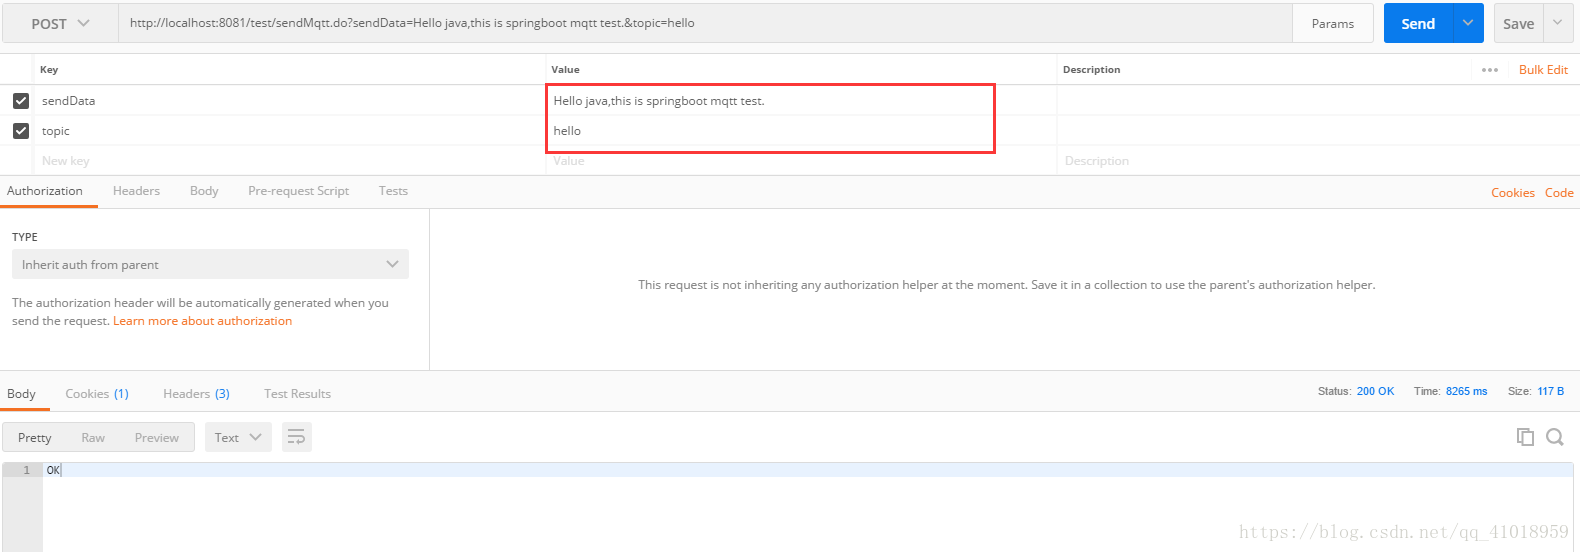Image resolution: width=1580 pixels, height=552 pixels.
Task: Open the Inherit auth from parent dropdown
Action: pos(210,265)
